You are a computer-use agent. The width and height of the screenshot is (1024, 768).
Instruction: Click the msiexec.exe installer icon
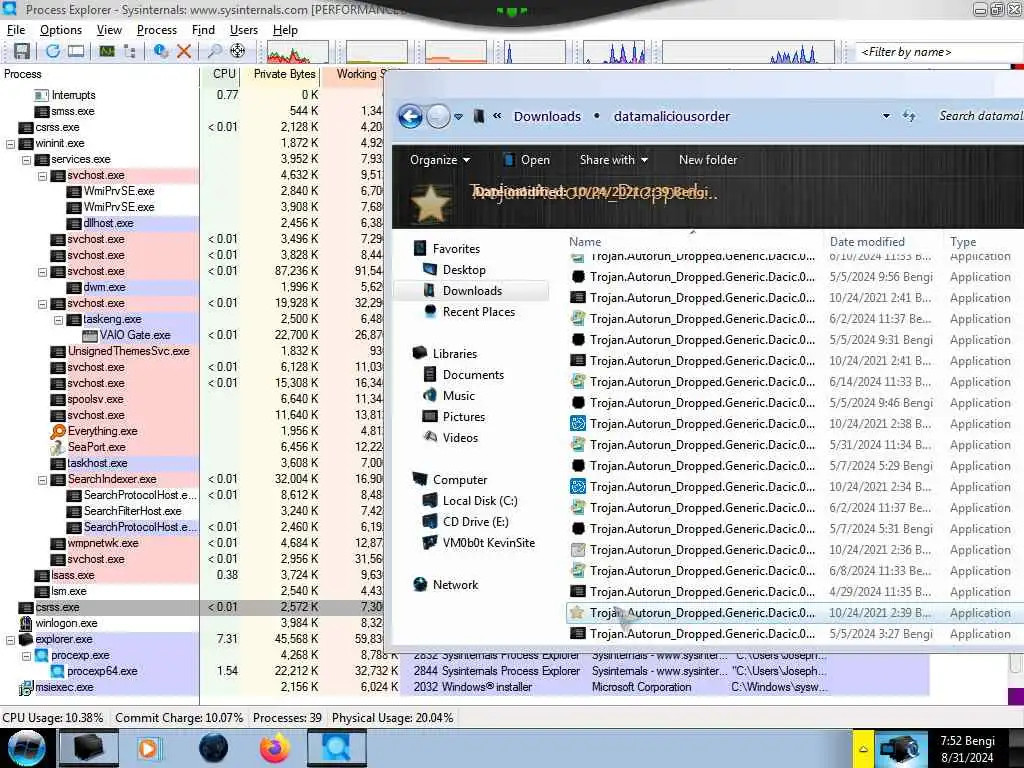(x=26, y=687)
